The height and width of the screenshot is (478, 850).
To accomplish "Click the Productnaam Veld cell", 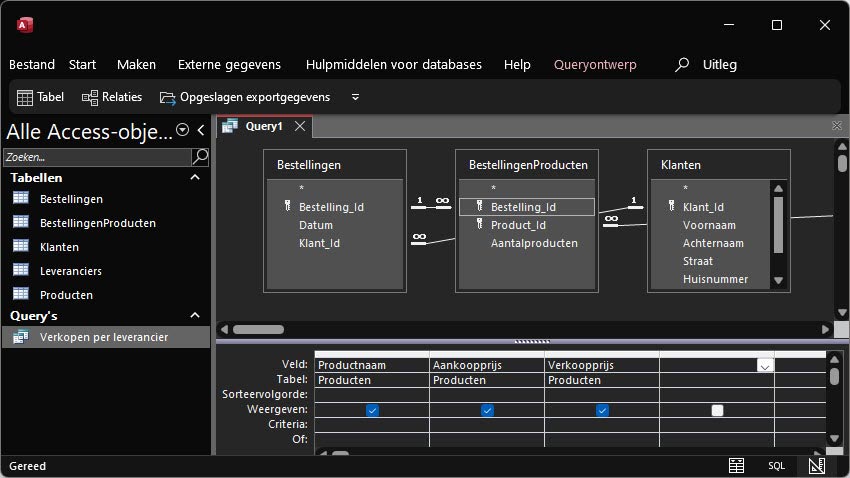I will point(372,365).
